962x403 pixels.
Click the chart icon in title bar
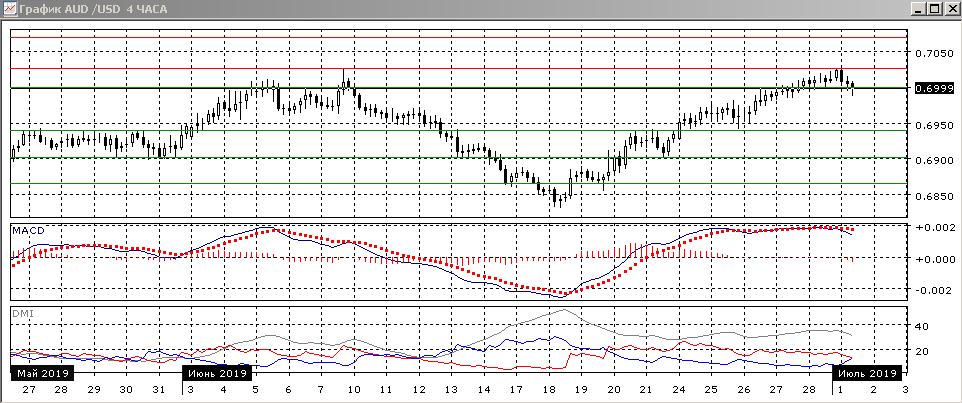point(9,9)
